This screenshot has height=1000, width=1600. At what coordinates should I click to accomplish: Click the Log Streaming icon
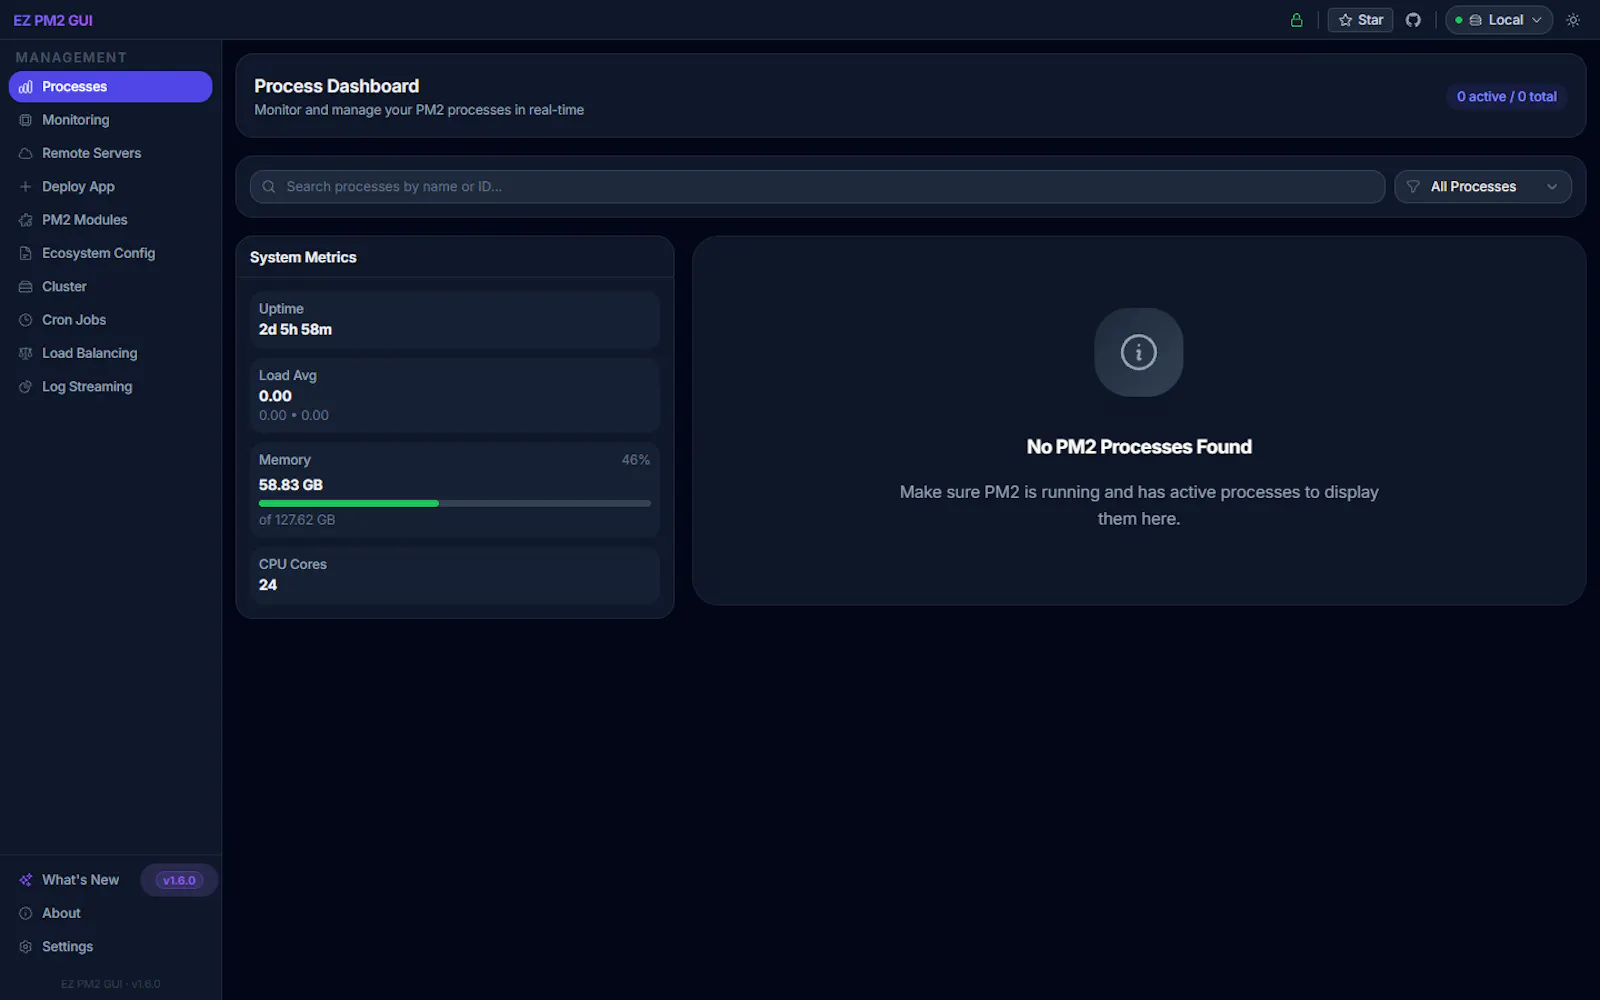point(26,387)
